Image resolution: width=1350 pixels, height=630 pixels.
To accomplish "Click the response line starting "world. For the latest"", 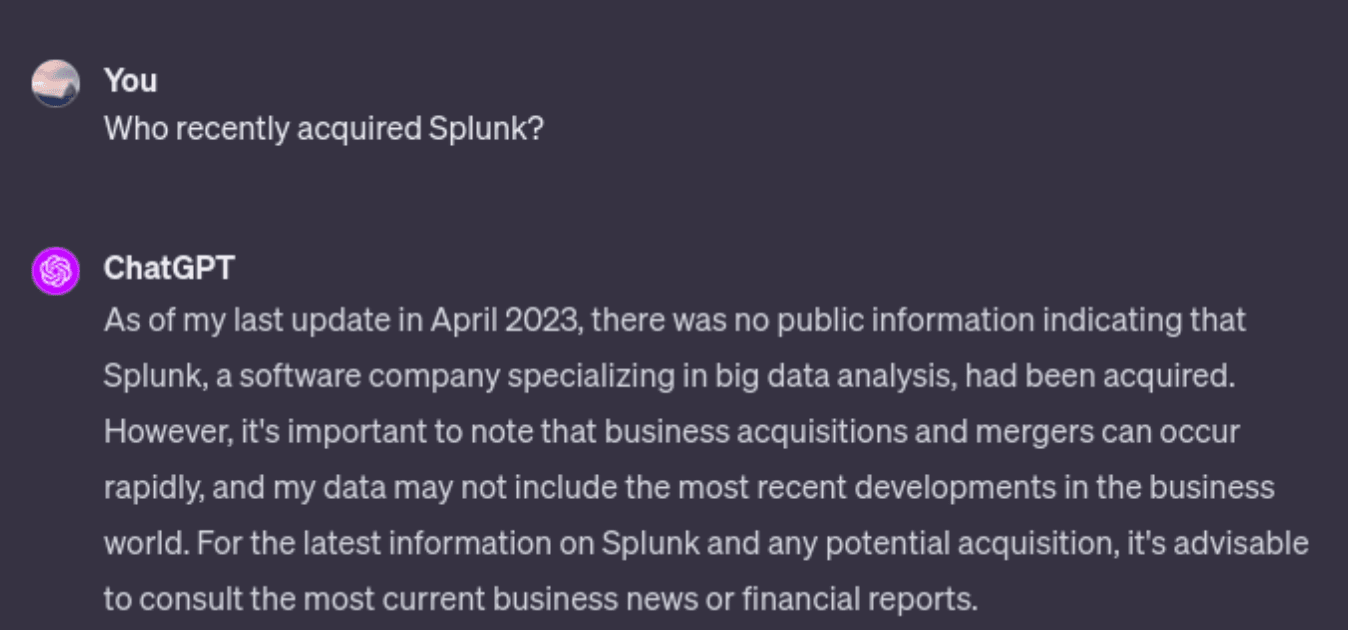I will [x=705, y=544].
